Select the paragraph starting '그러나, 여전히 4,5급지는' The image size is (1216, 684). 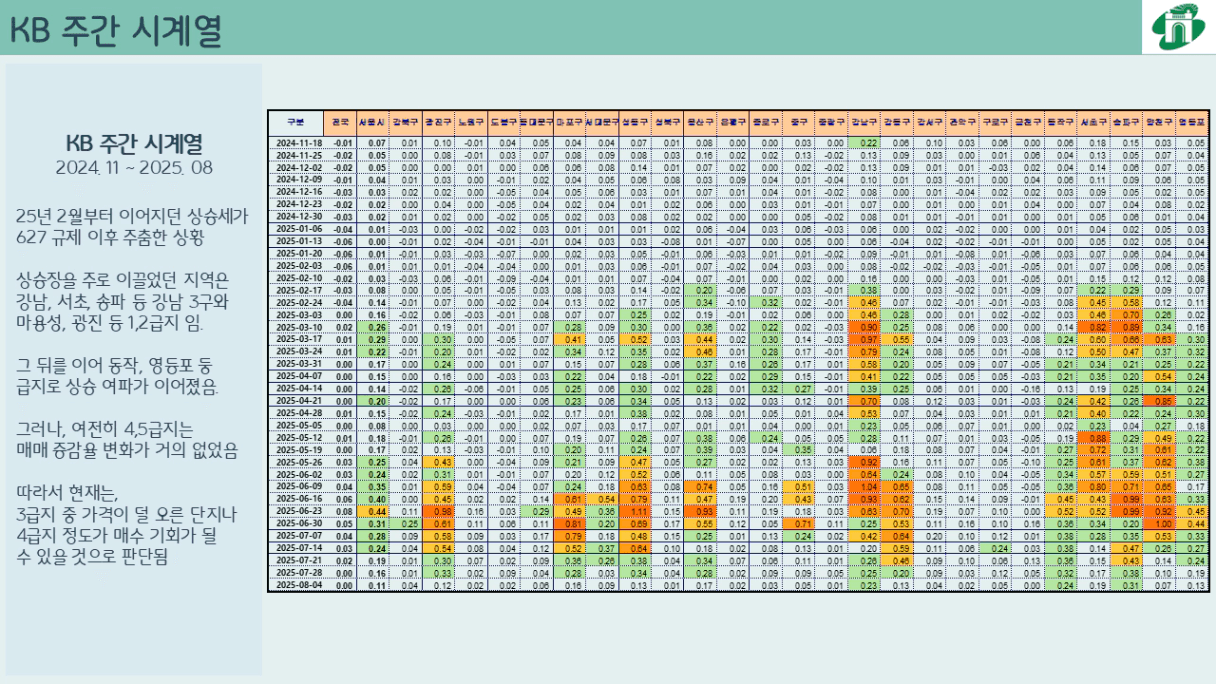pyautogui.click(x=126, y=440)
